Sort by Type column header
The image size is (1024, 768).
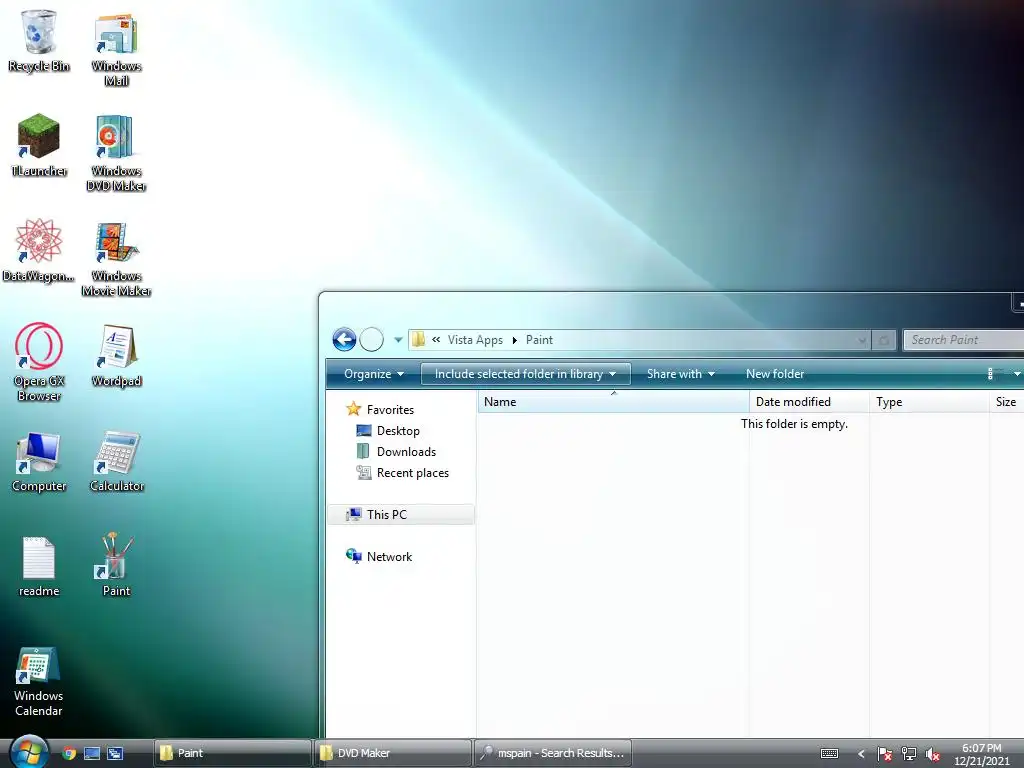coord(929,402)
